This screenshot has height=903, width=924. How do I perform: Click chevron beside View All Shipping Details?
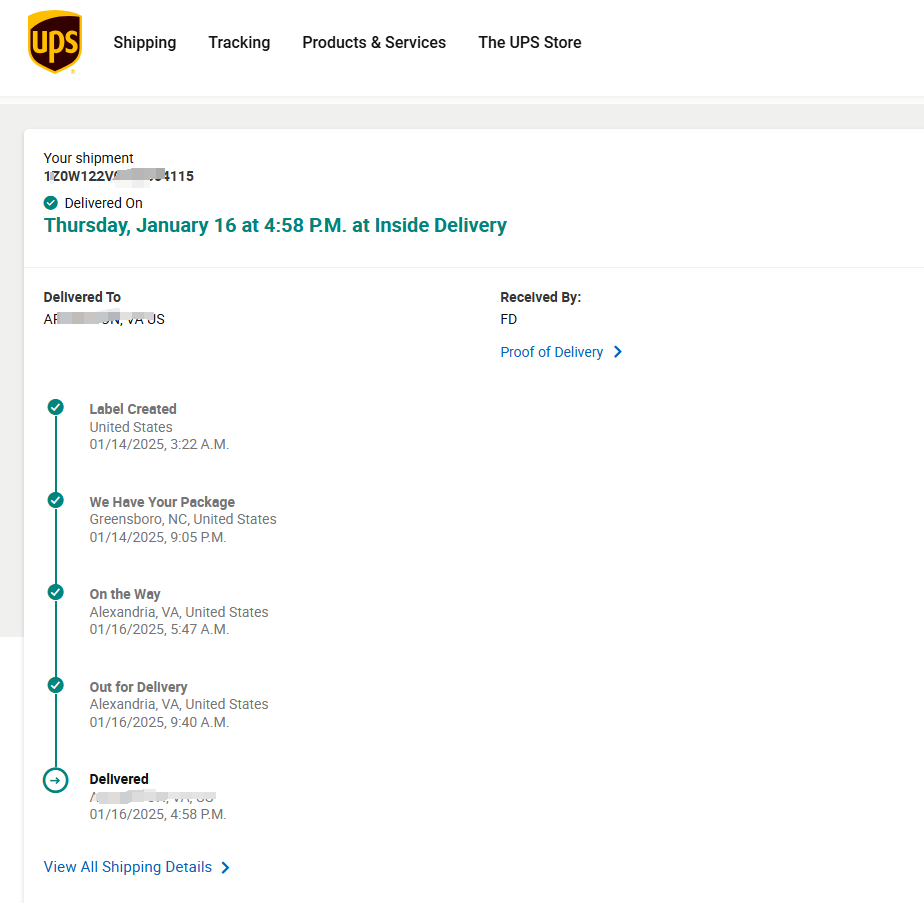pos(225,868)
